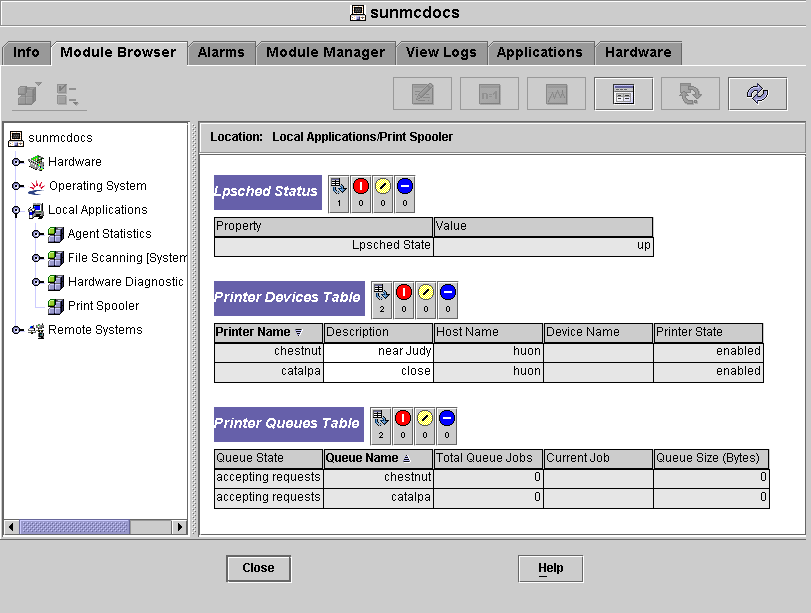Open the View Logs tab
The image size is (811, 613).
pyautogui.click(x=441, y=52)
